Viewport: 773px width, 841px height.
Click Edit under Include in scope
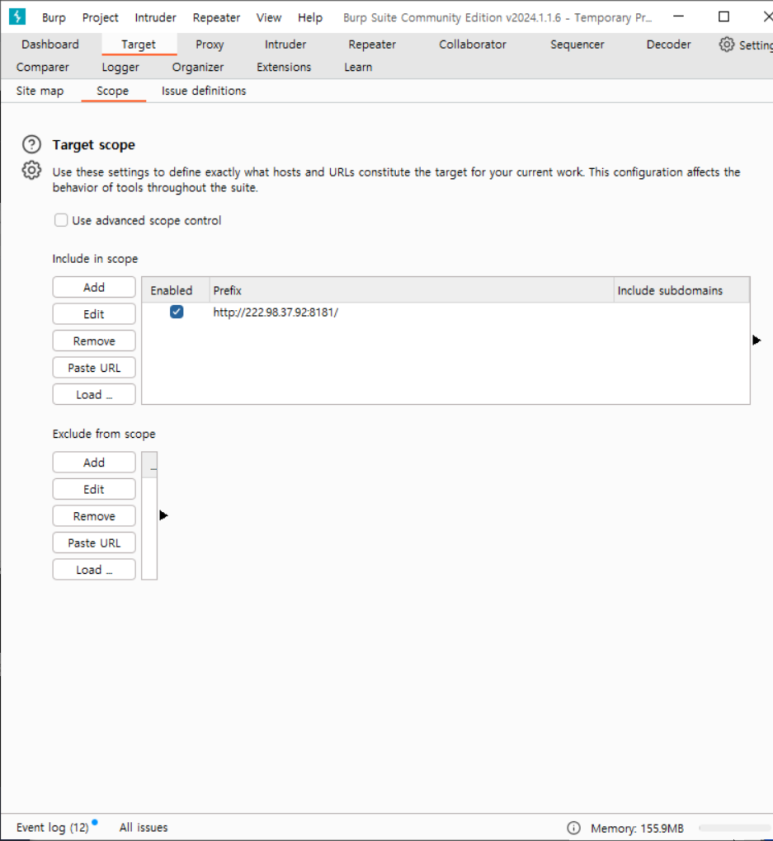click(94, 314)
